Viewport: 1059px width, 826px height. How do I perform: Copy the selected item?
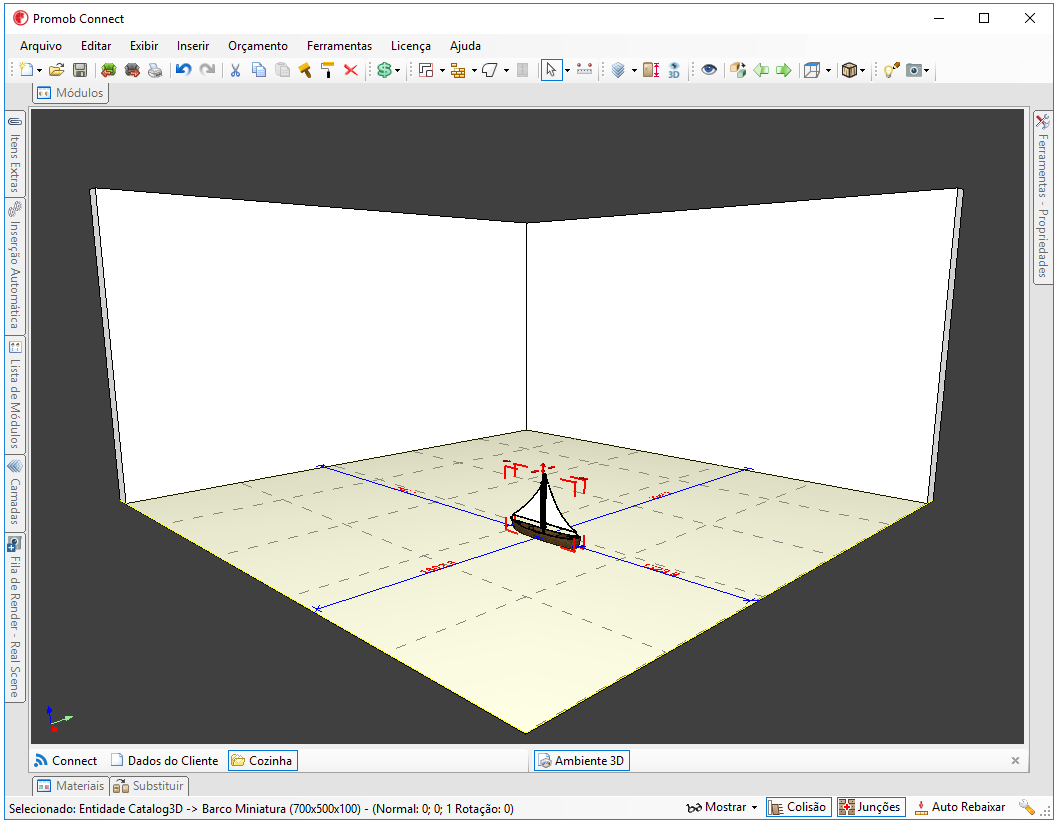click(259, 70)
